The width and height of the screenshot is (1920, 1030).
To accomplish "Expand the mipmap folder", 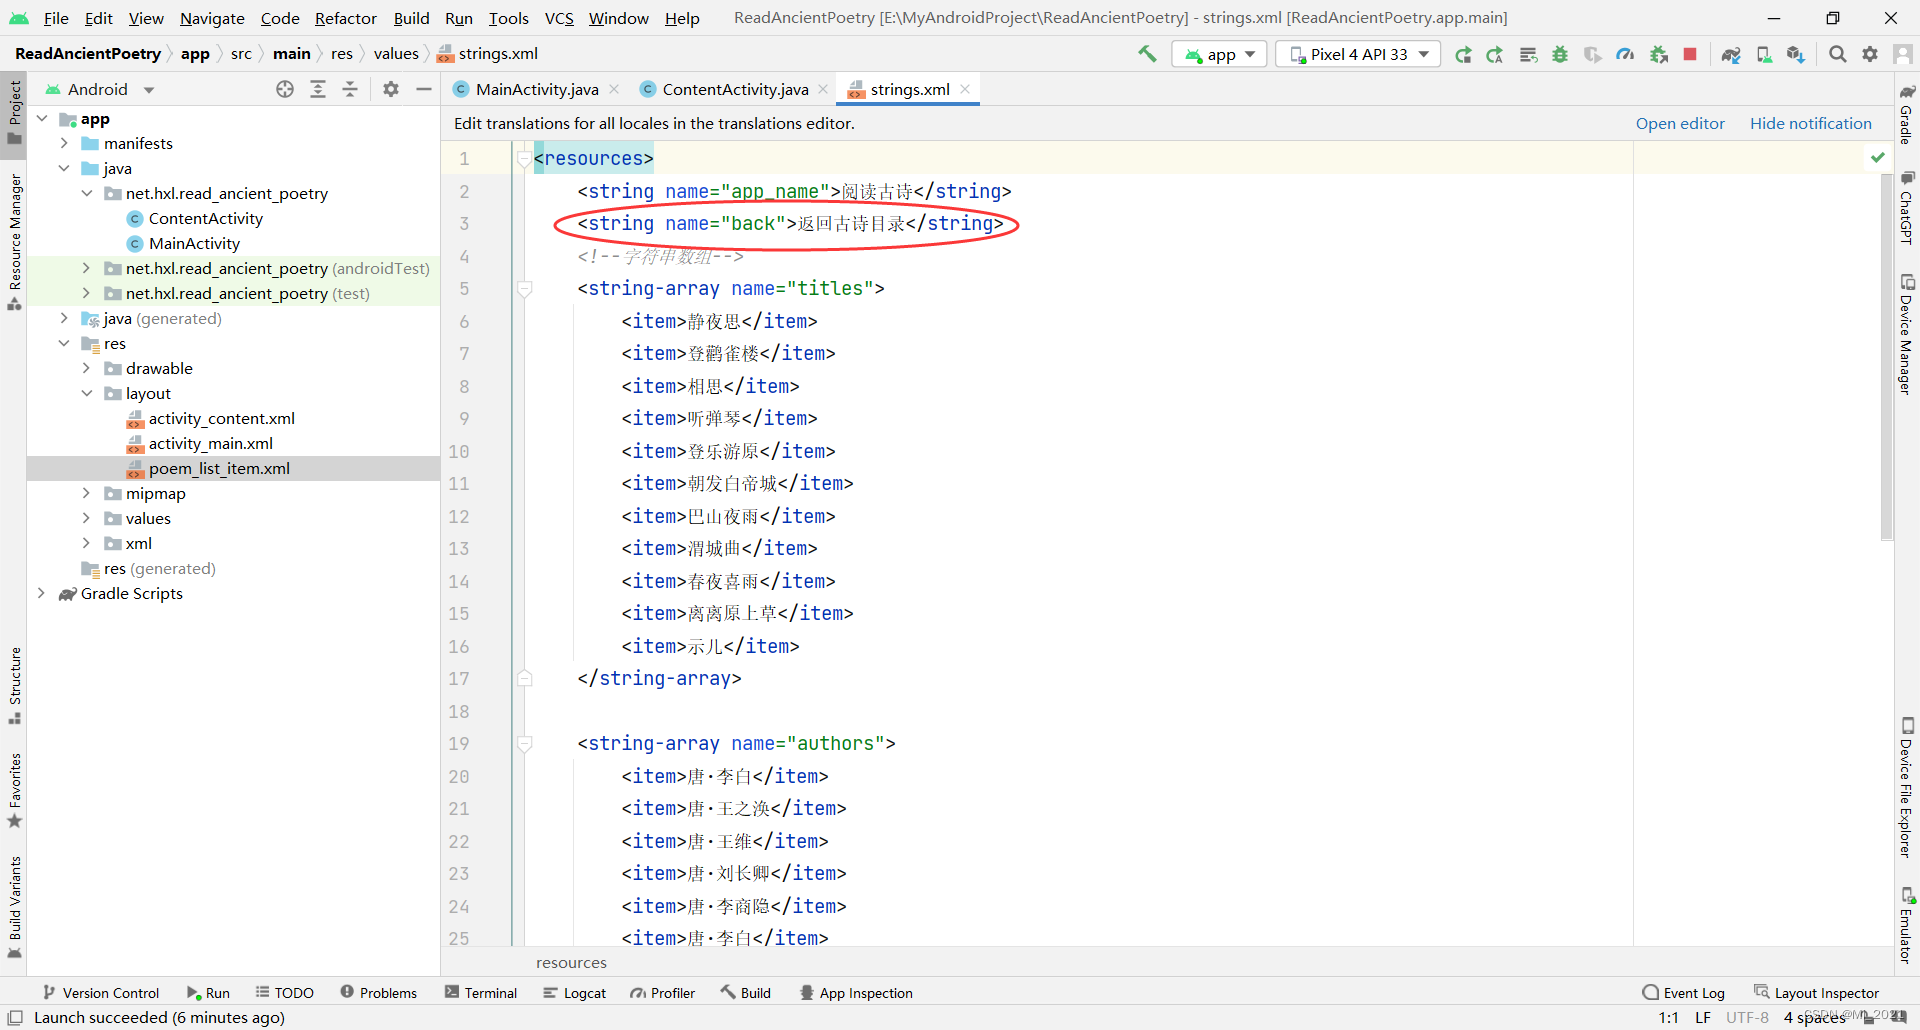I will click(x=87, y=493).
